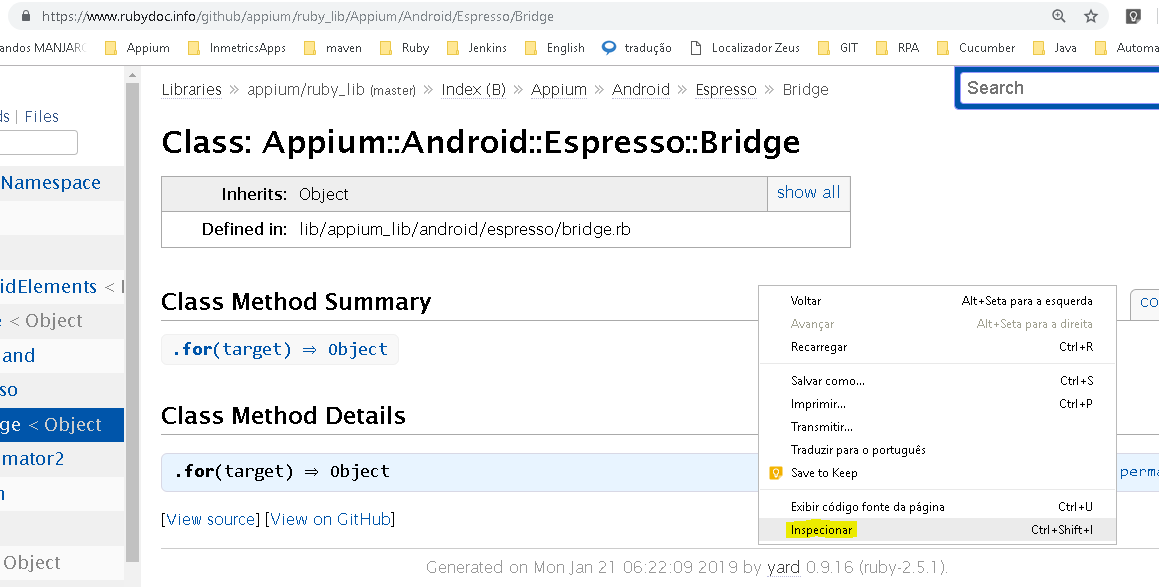
Task: Open the Index (B) breadcrumb link
Action: pos(473,89)
